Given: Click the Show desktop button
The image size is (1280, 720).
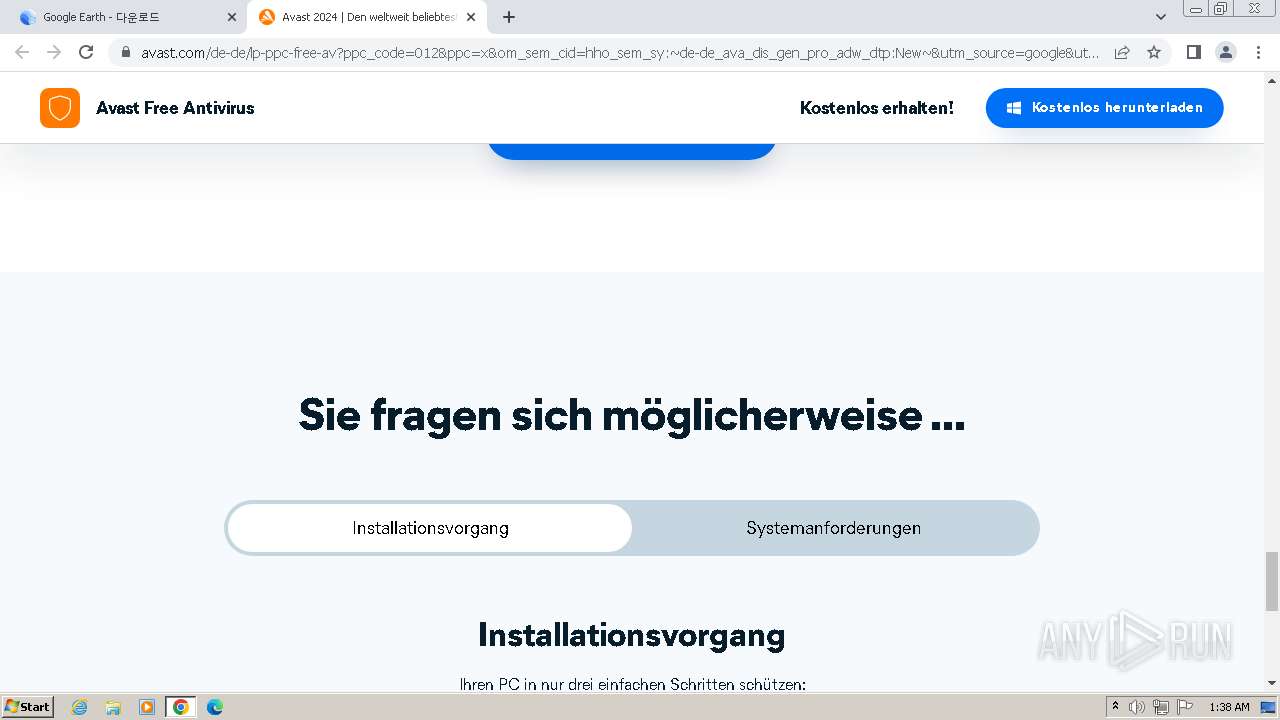Looking at the screenshot, I should coord(1270,707).
